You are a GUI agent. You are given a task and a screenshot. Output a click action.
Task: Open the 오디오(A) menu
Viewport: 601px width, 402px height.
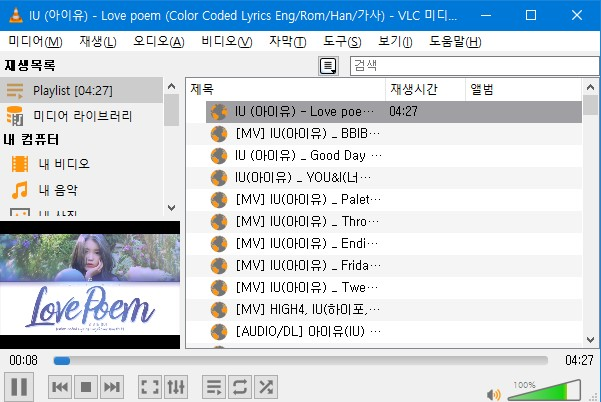tap(159, 41)
